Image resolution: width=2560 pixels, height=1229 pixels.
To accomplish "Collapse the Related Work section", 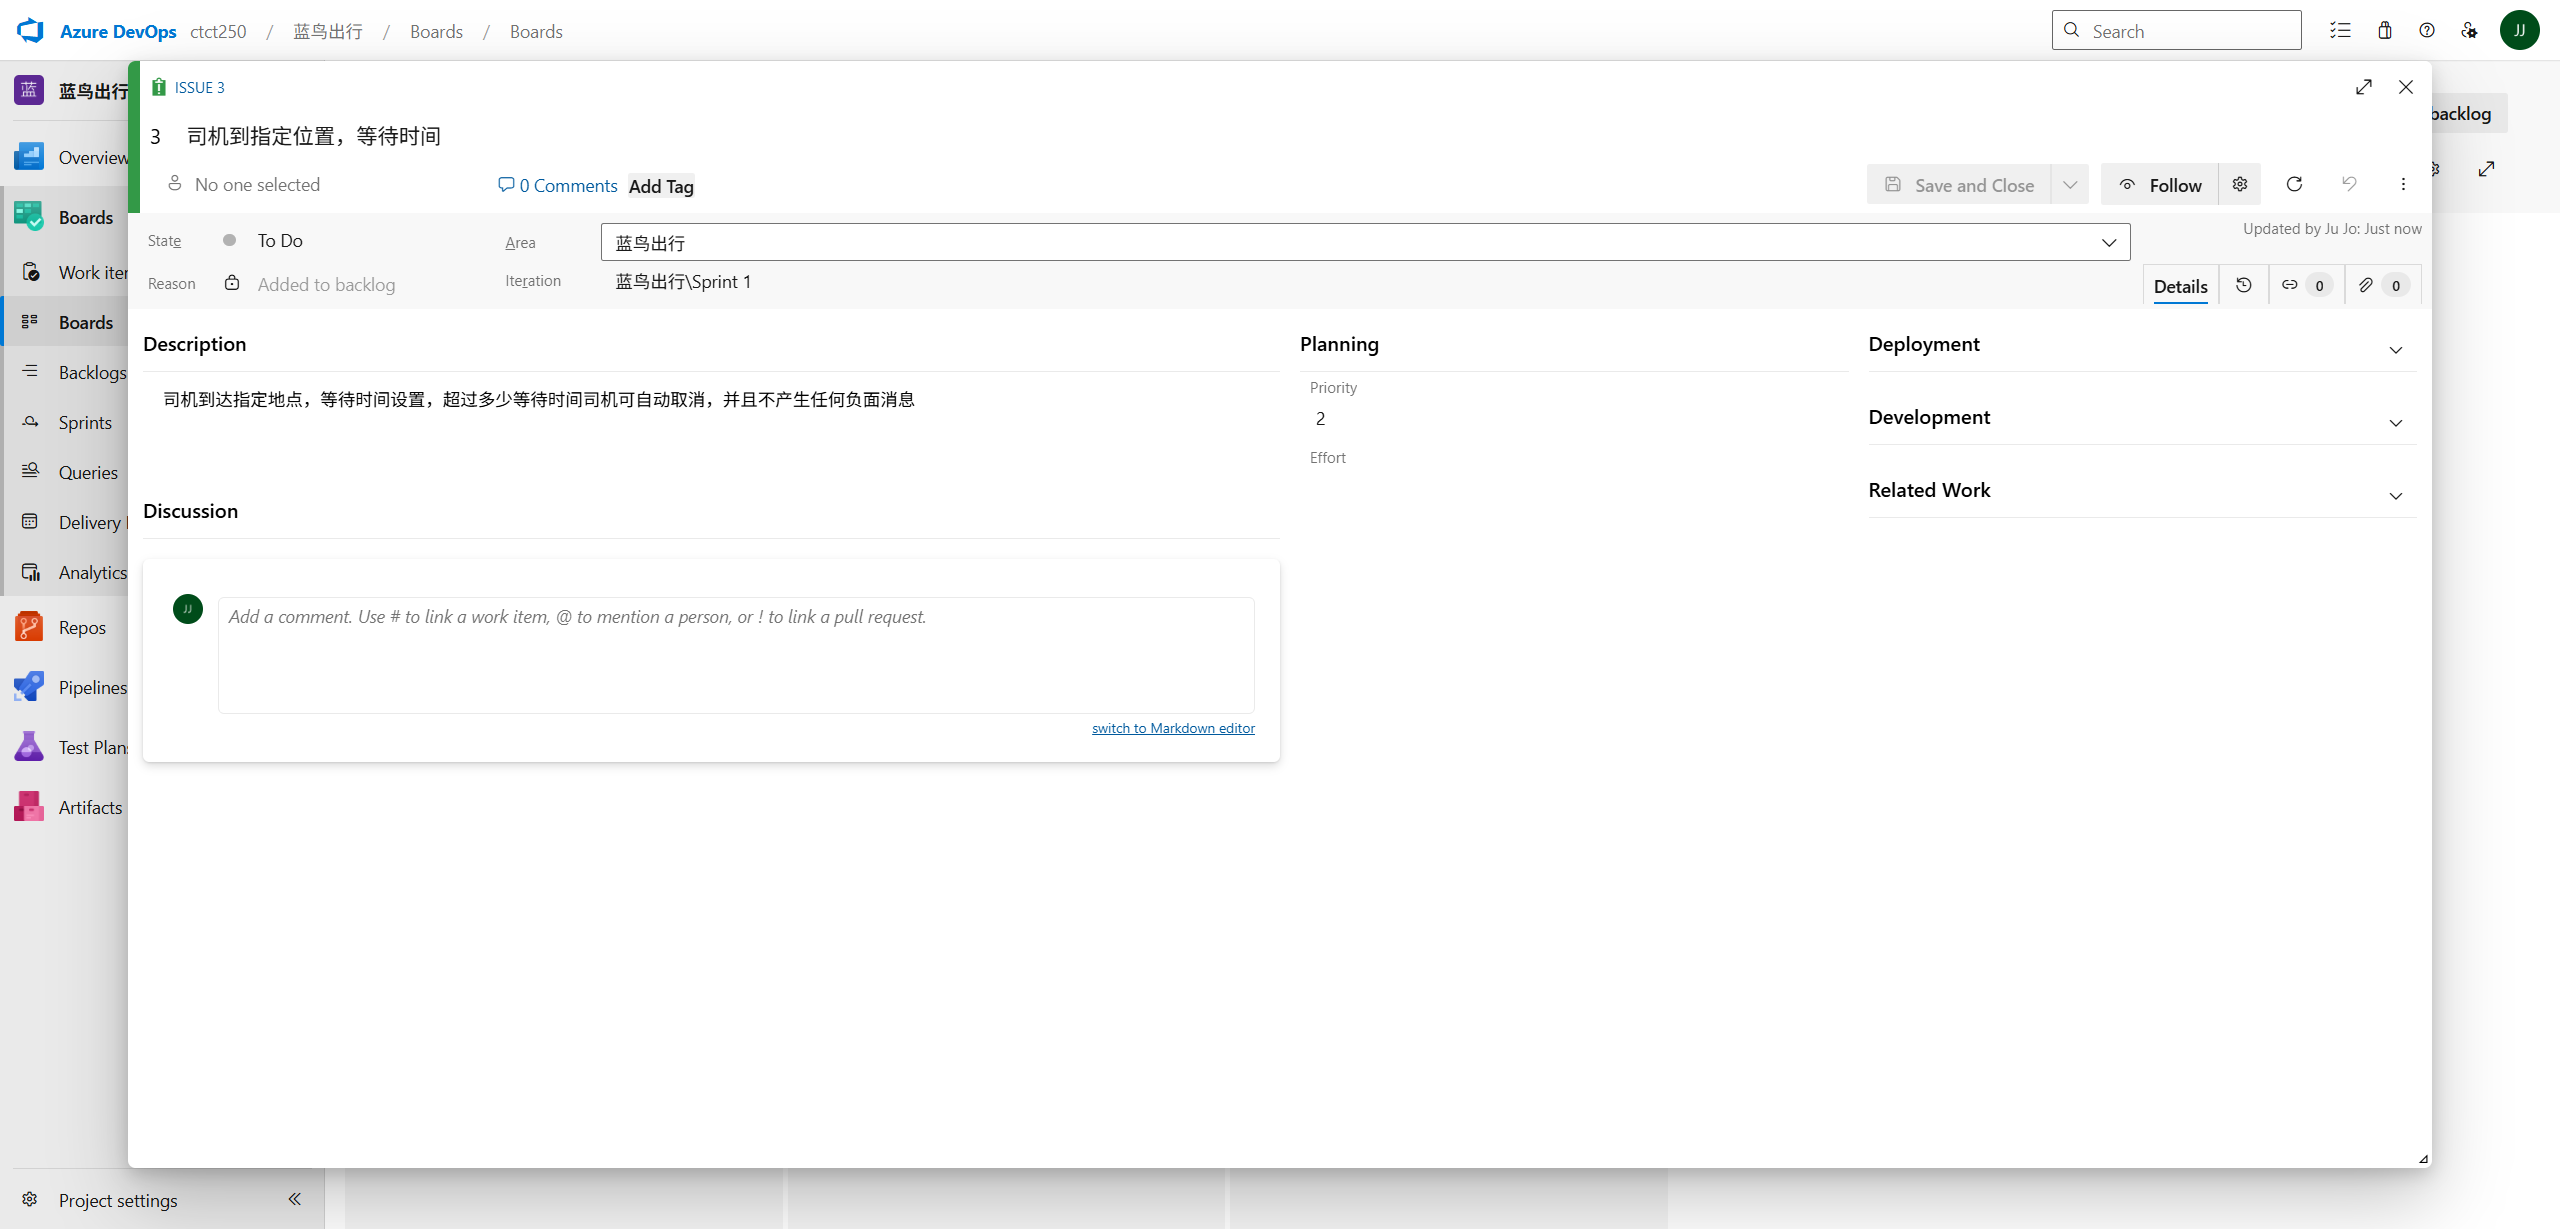I will click(x=2395, y=496).
